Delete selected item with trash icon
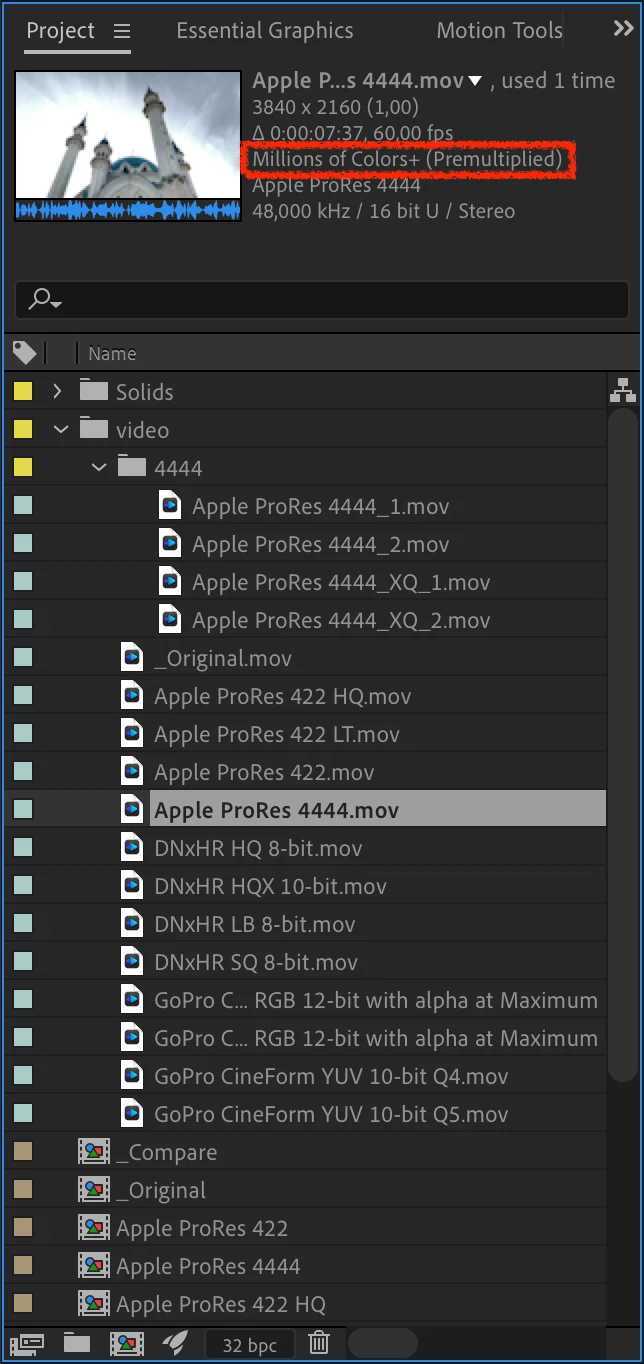644x1364 pixels. [319, 1343]
